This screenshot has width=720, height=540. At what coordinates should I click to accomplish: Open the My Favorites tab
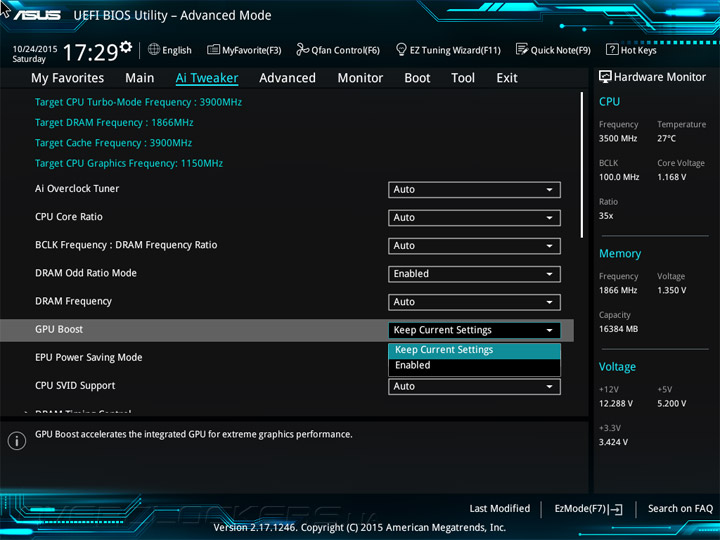(x=68, y=78)
